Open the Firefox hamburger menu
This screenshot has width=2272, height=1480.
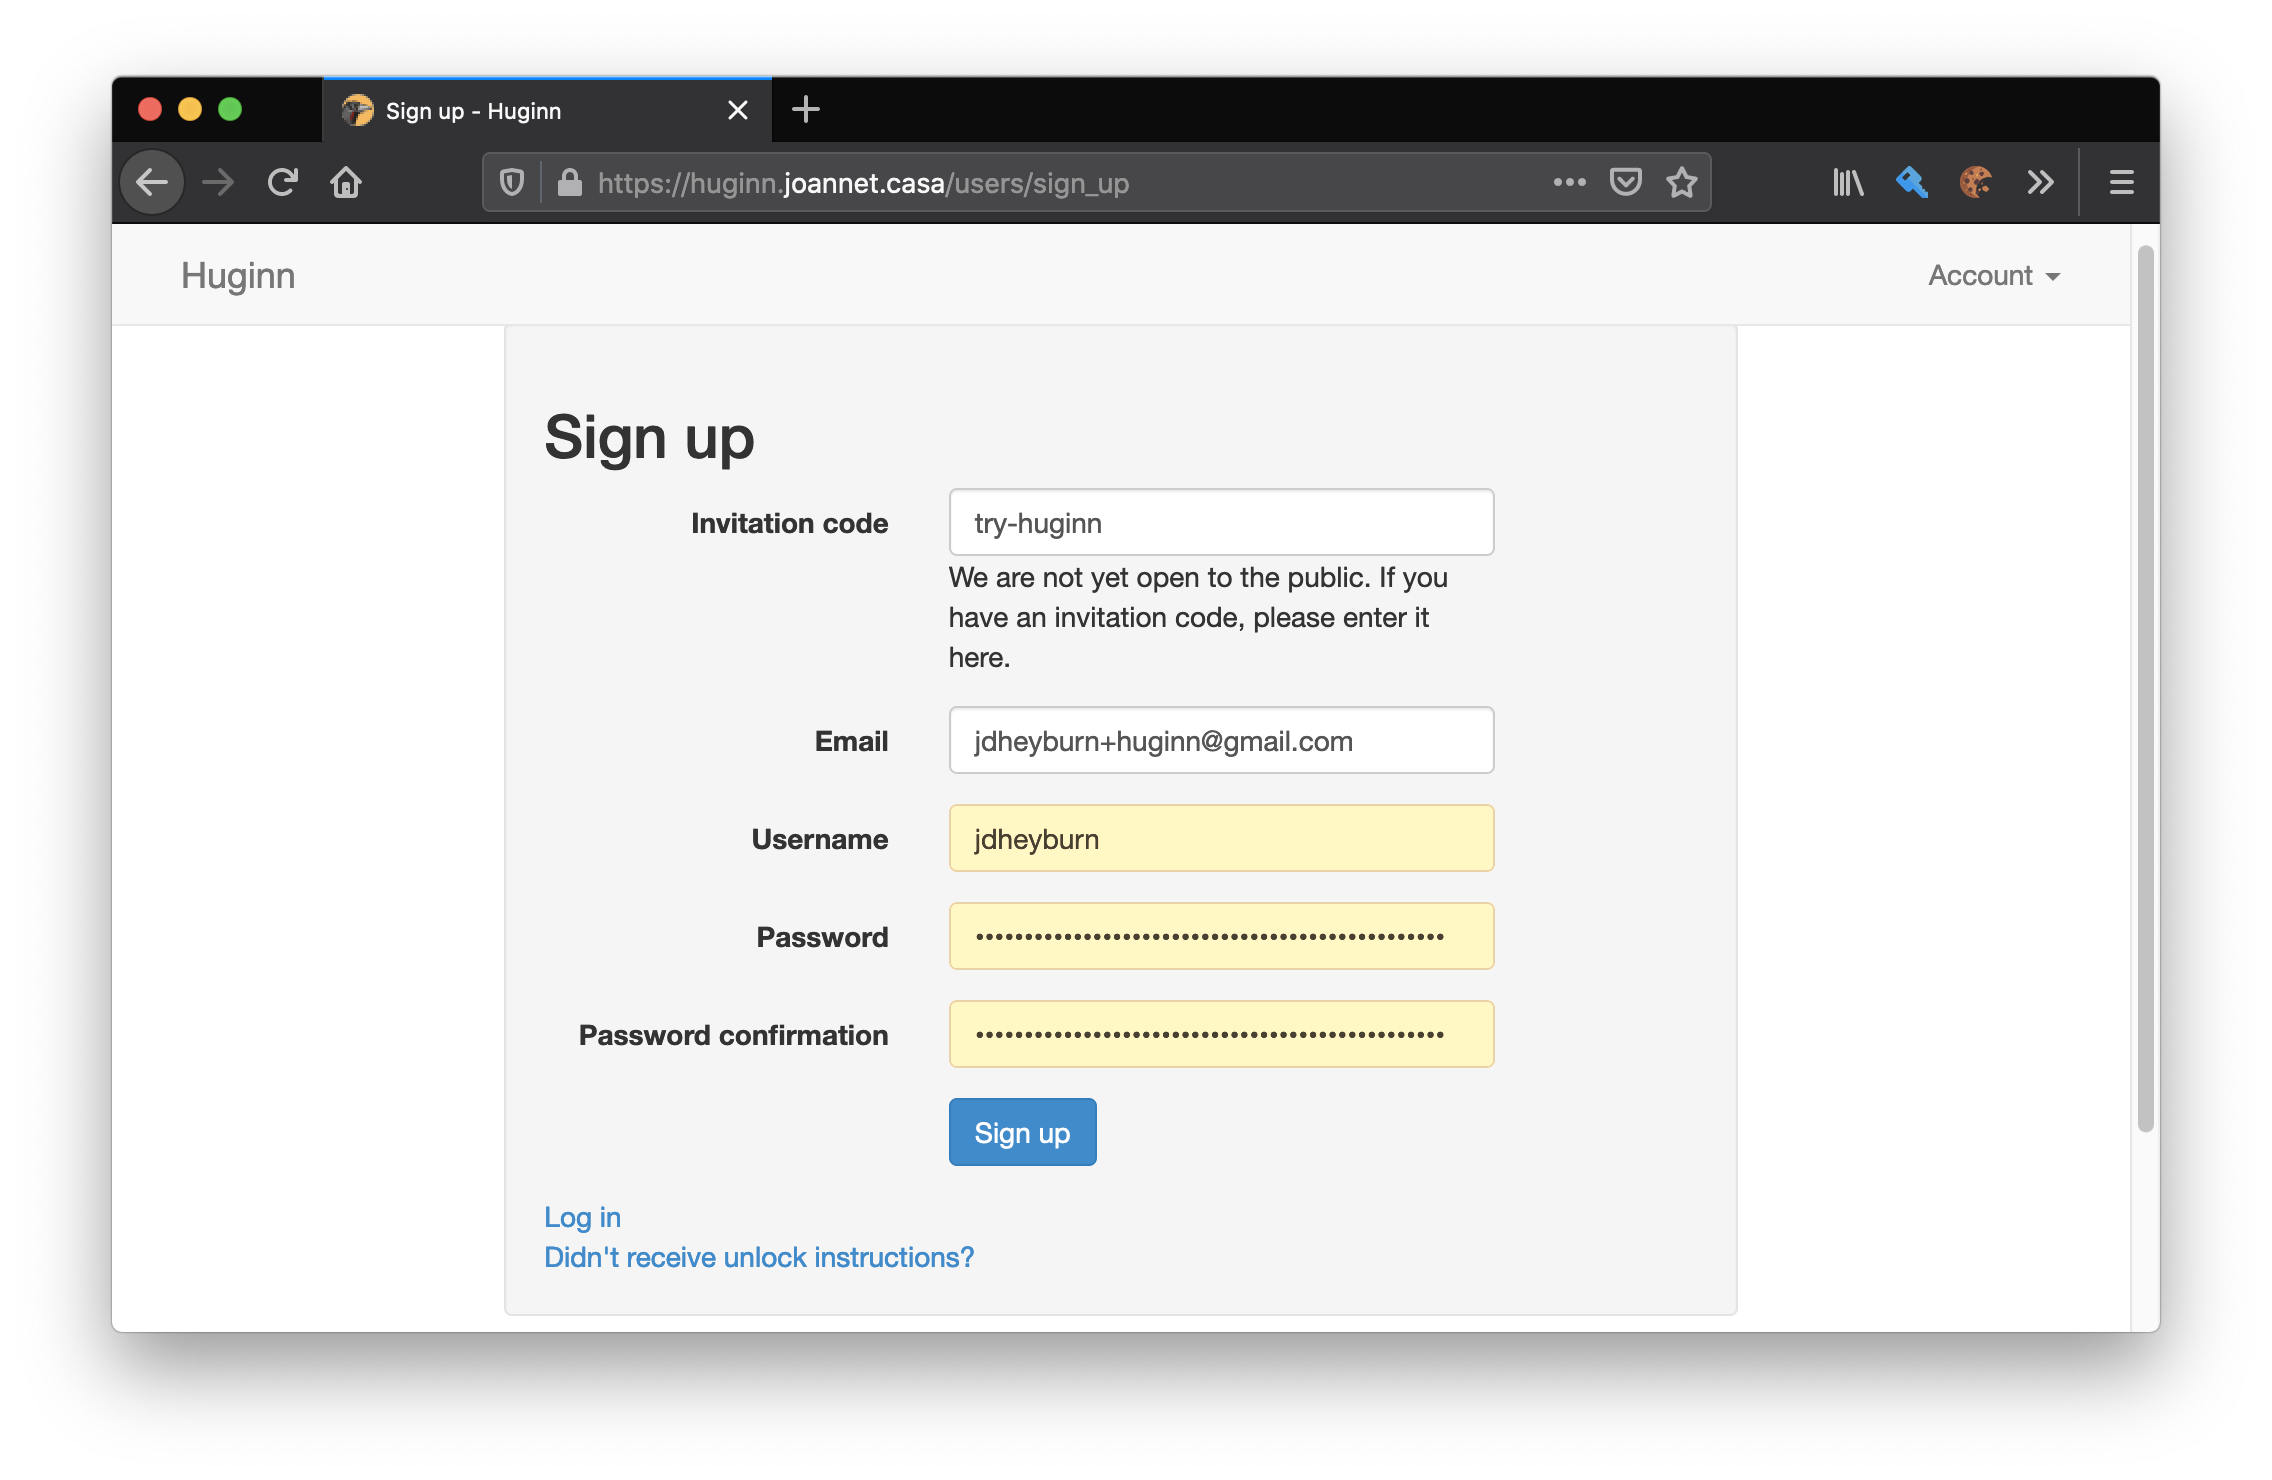(2122, 183)
